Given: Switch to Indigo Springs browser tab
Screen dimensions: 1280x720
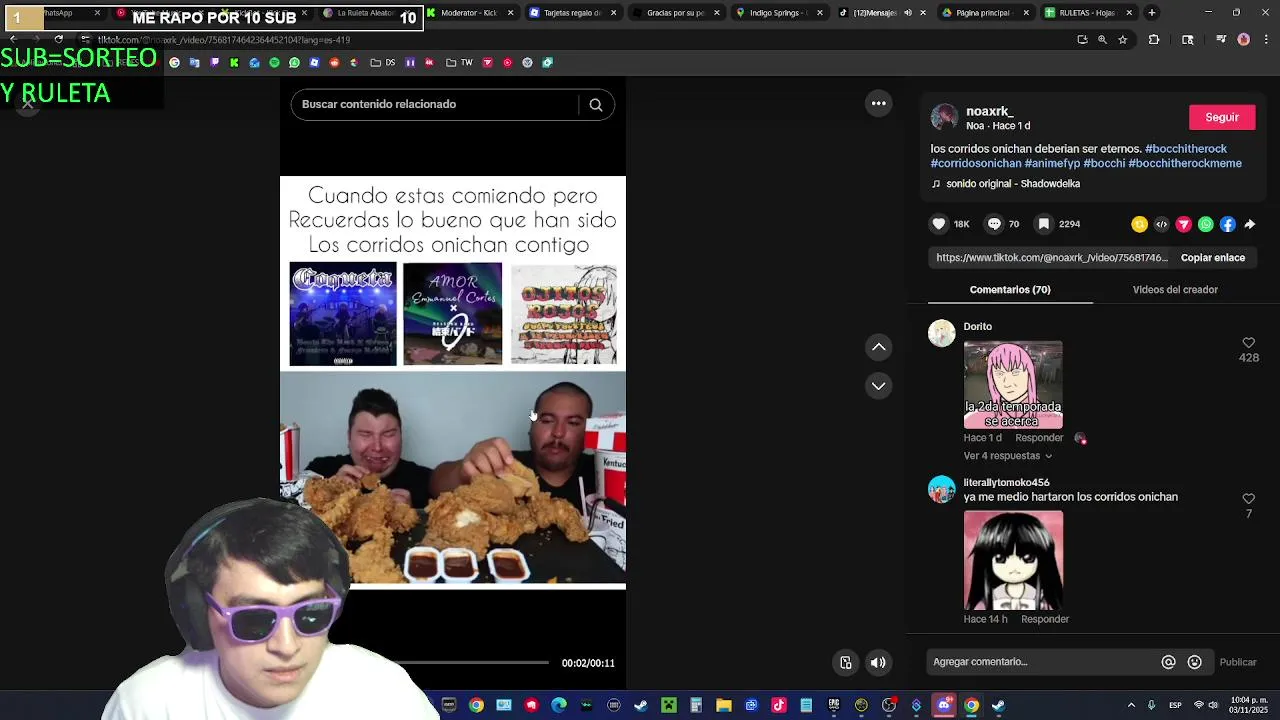Looking at the screenshot, I should pyautogui.click(x=778, y=13).
